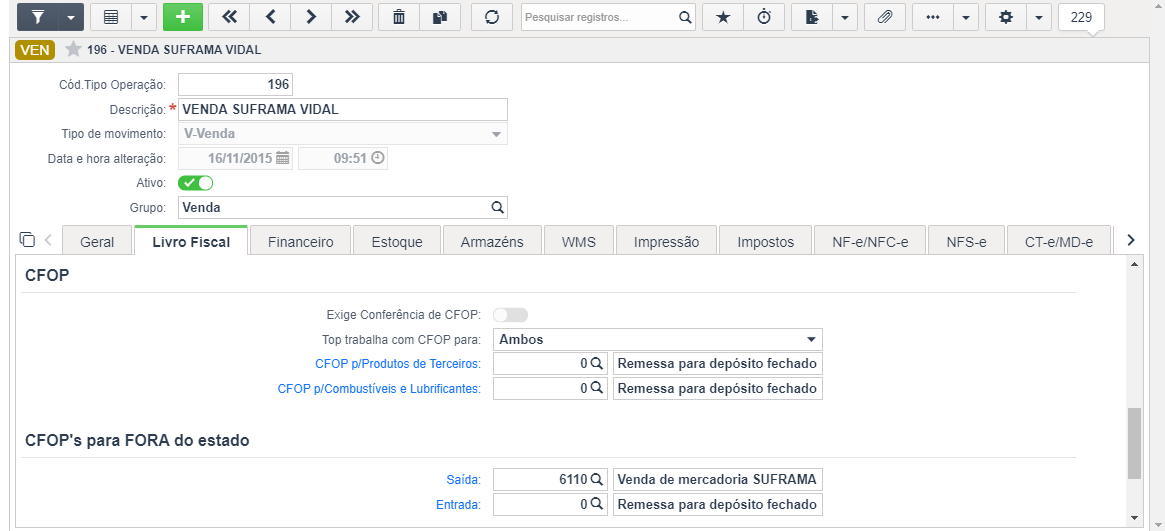Expand the settings gear dropdown arrow
Image resolution: width=1165 pixels, height=531 pixels.
tap(1039, 17)
